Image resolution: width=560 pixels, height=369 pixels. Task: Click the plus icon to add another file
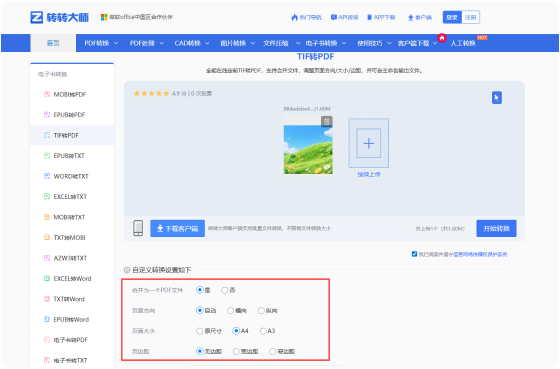click(x=369, y=143)
